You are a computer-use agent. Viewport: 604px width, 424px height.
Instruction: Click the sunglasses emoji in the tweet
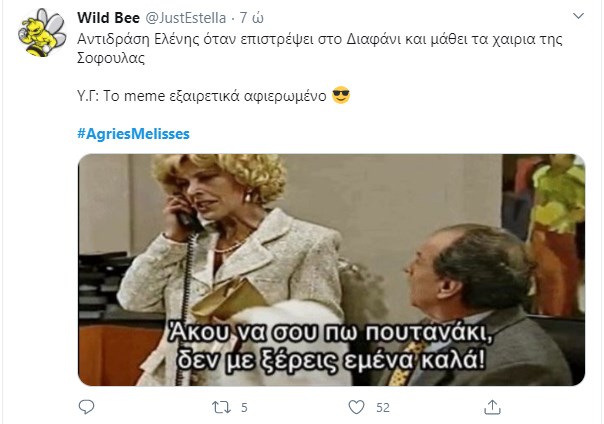341,95
